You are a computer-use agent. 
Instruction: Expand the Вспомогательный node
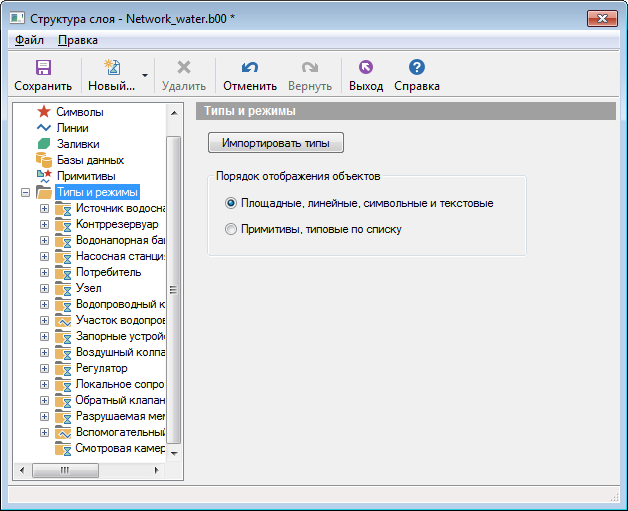44,433
